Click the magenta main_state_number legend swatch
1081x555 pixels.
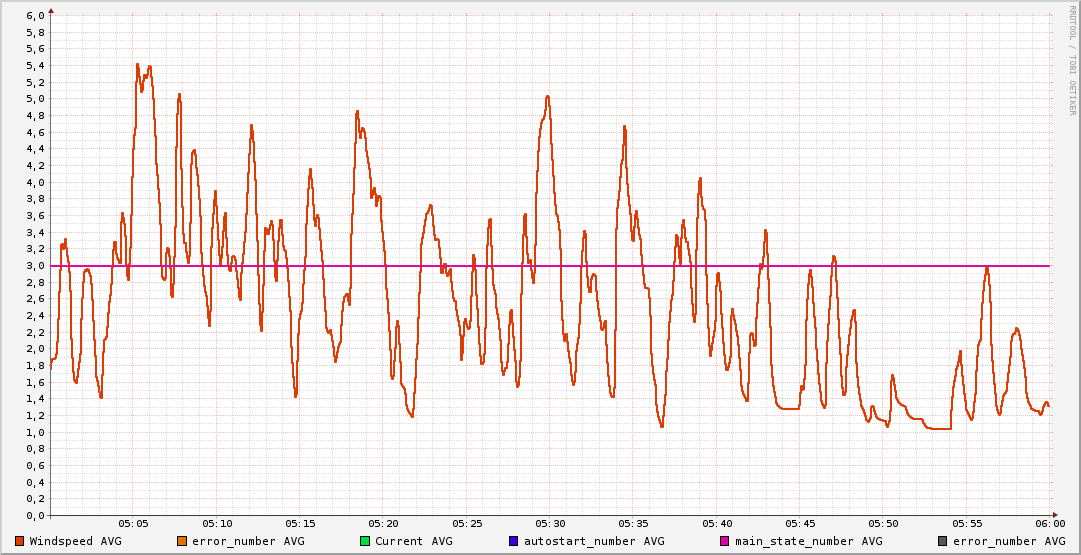(725, 541)
